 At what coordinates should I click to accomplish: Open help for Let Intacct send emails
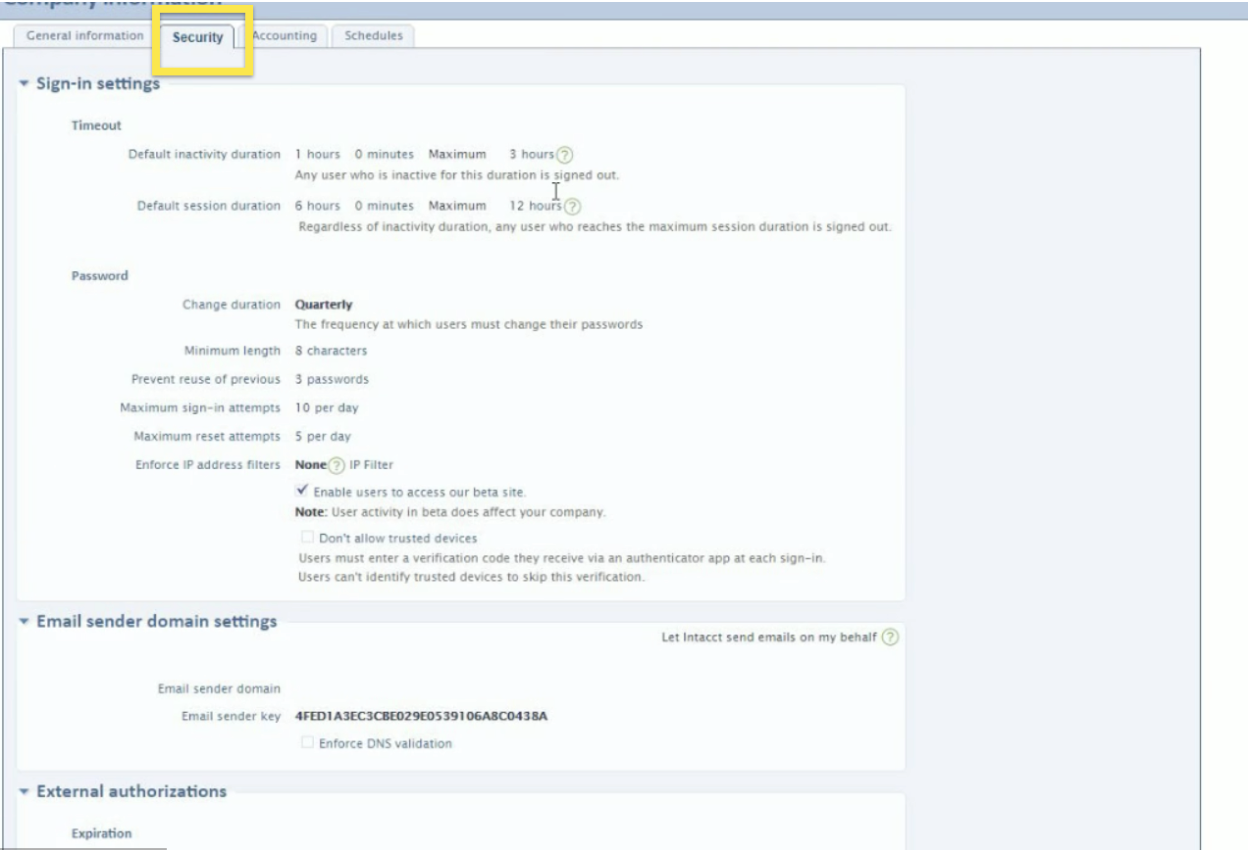click(x=890, y=638)
